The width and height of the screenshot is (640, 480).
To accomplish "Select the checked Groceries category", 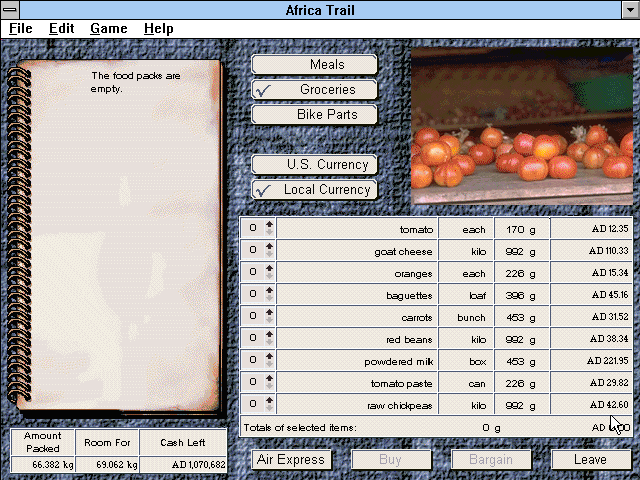I will point(314,89).
